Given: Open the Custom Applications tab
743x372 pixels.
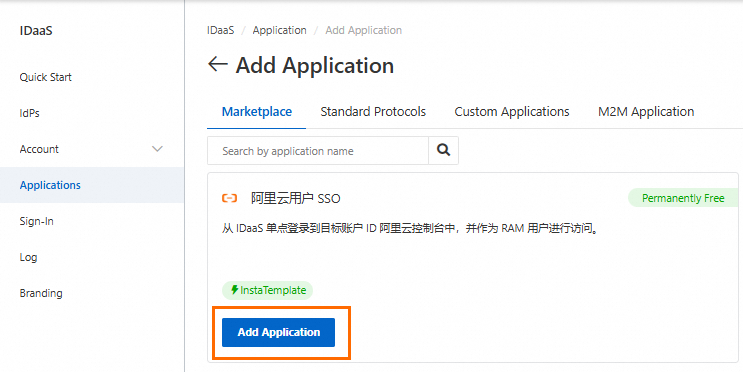Looking at the screenshot, I should [x=512, y=112].
